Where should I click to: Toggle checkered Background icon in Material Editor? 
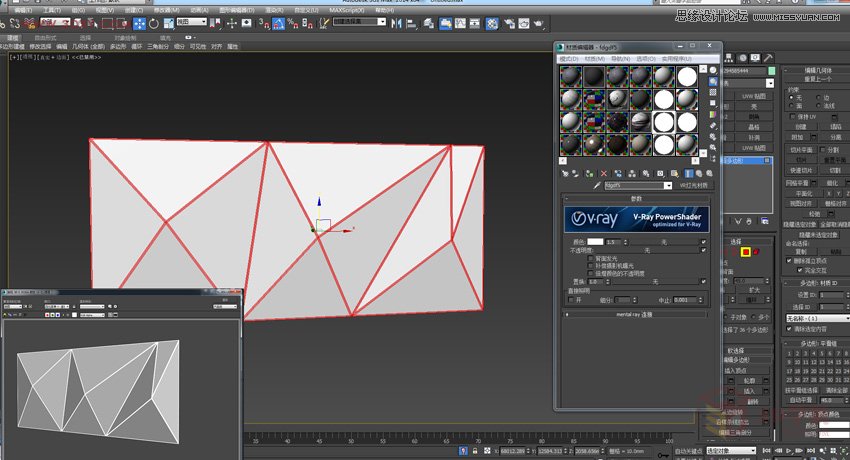[x=713, y=92]
